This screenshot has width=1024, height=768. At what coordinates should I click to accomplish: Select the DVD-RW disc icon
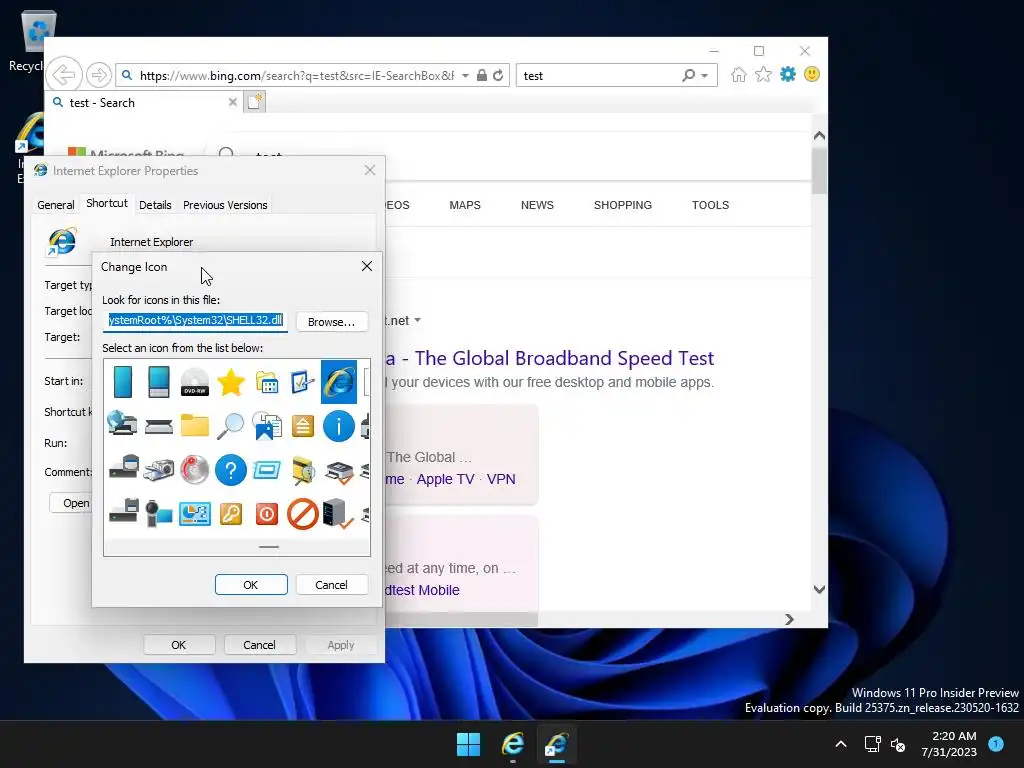(195, 383)
